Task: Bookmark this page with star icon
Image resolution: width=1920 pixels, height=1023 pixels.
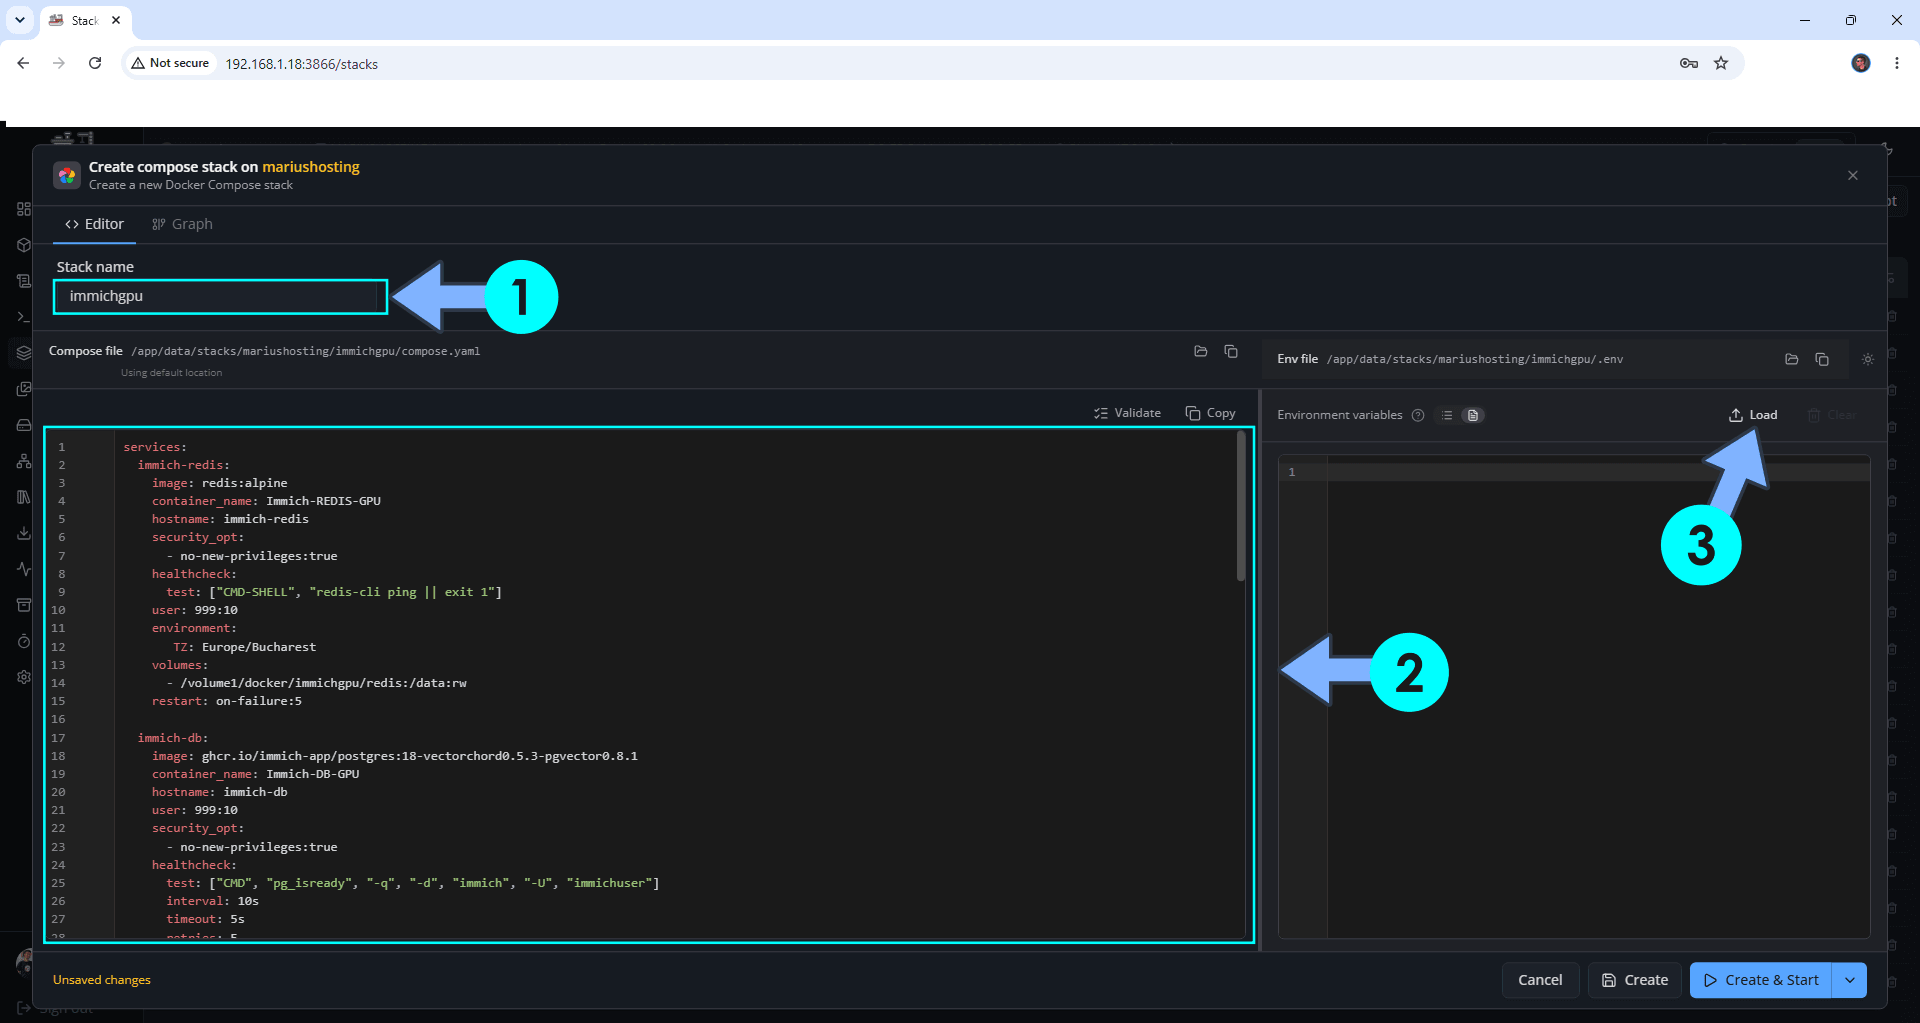Action: 1721,63
